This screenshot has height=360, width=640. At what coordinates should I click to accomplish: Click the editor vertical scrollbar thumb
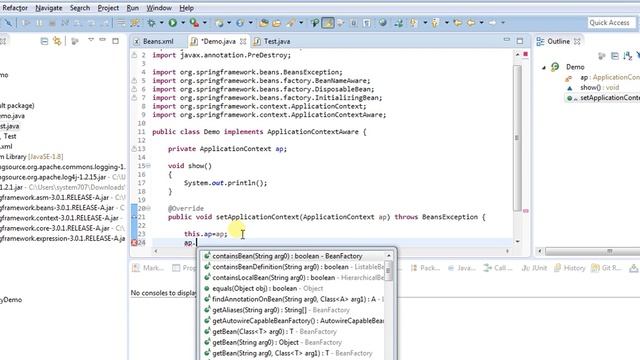[x=517, y=137]
